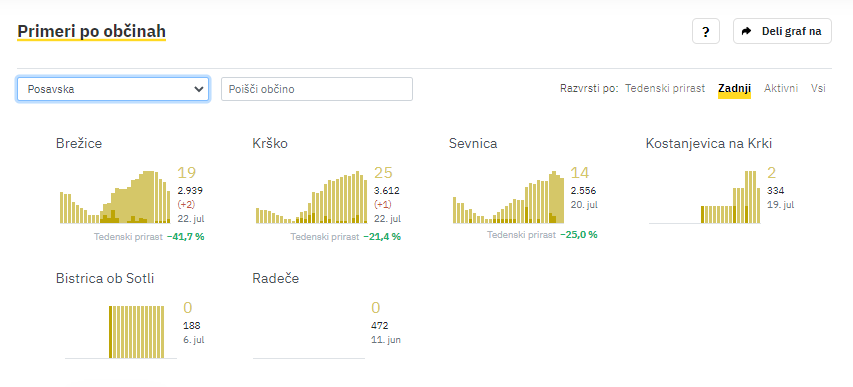Click the Deli graf na button
Viewport: 853px width, 387px height.
(x=782, y=31)
